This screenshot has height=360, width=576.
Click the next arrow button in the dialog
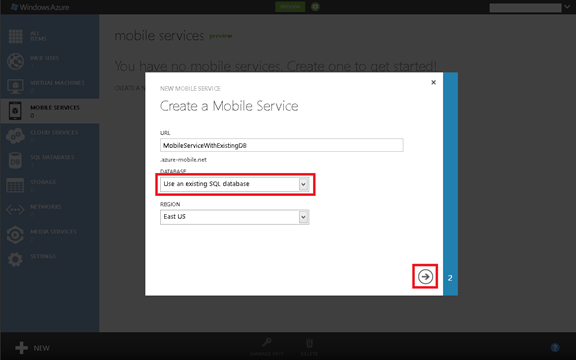pos(425,276)
